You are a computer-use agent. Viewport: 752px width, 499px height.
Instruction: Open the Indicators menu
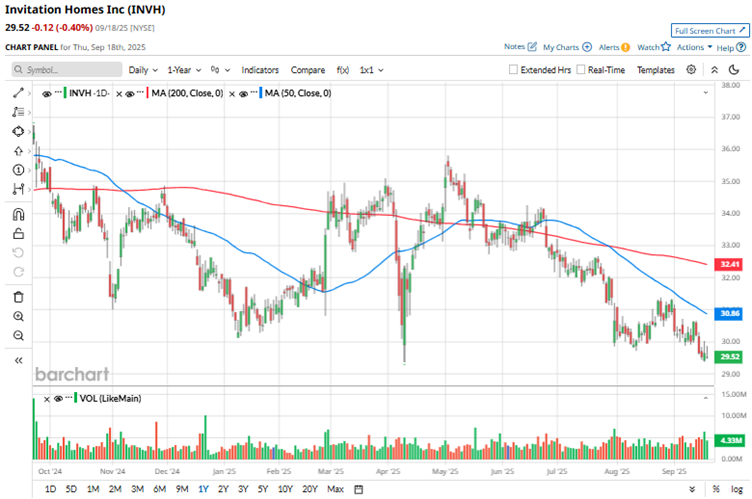point(260,70)
